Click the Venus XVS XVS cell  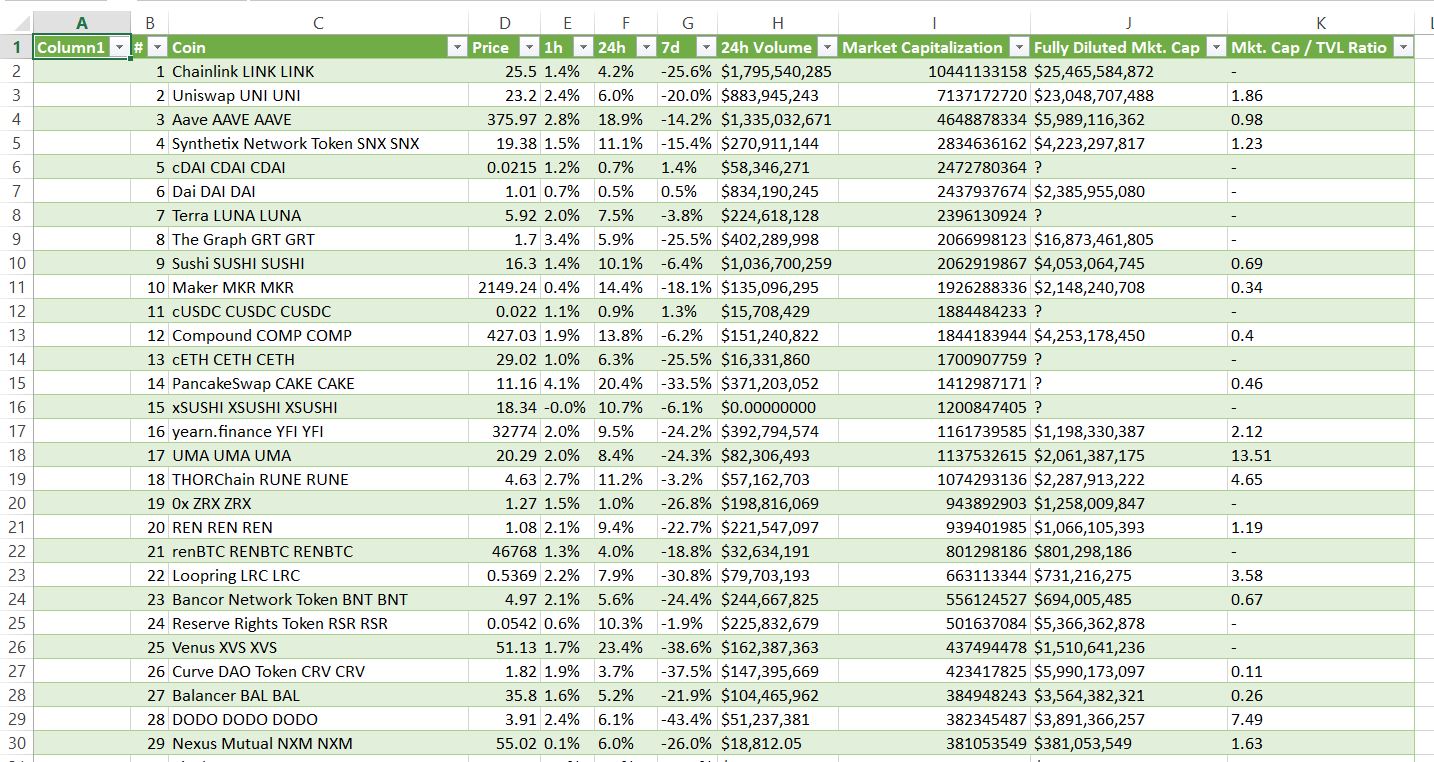pyautogui.click(x=318, y=647)
